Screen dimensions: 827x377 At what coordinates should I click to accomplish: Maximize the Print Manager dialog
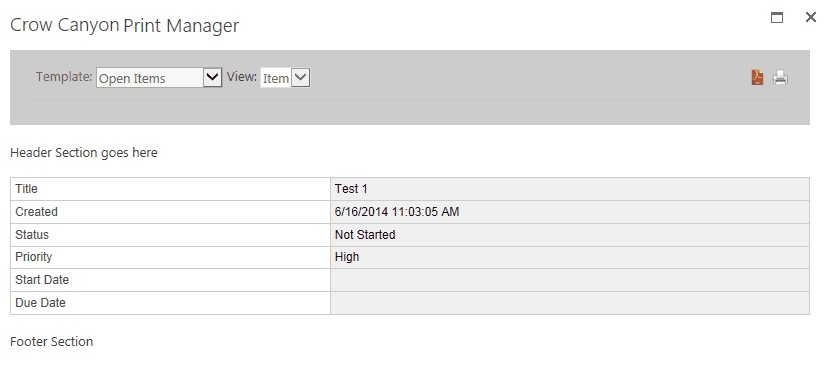776,18
